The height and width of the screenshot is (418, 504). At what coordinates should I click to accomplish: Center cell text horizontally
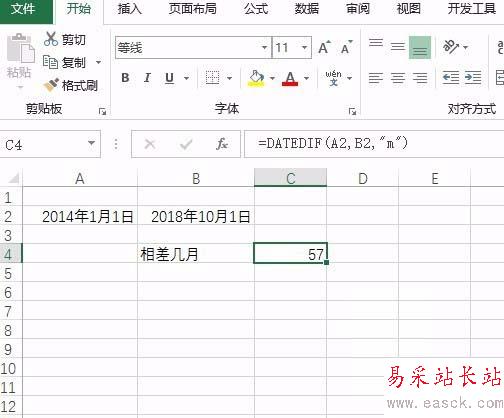click(398, 78)
